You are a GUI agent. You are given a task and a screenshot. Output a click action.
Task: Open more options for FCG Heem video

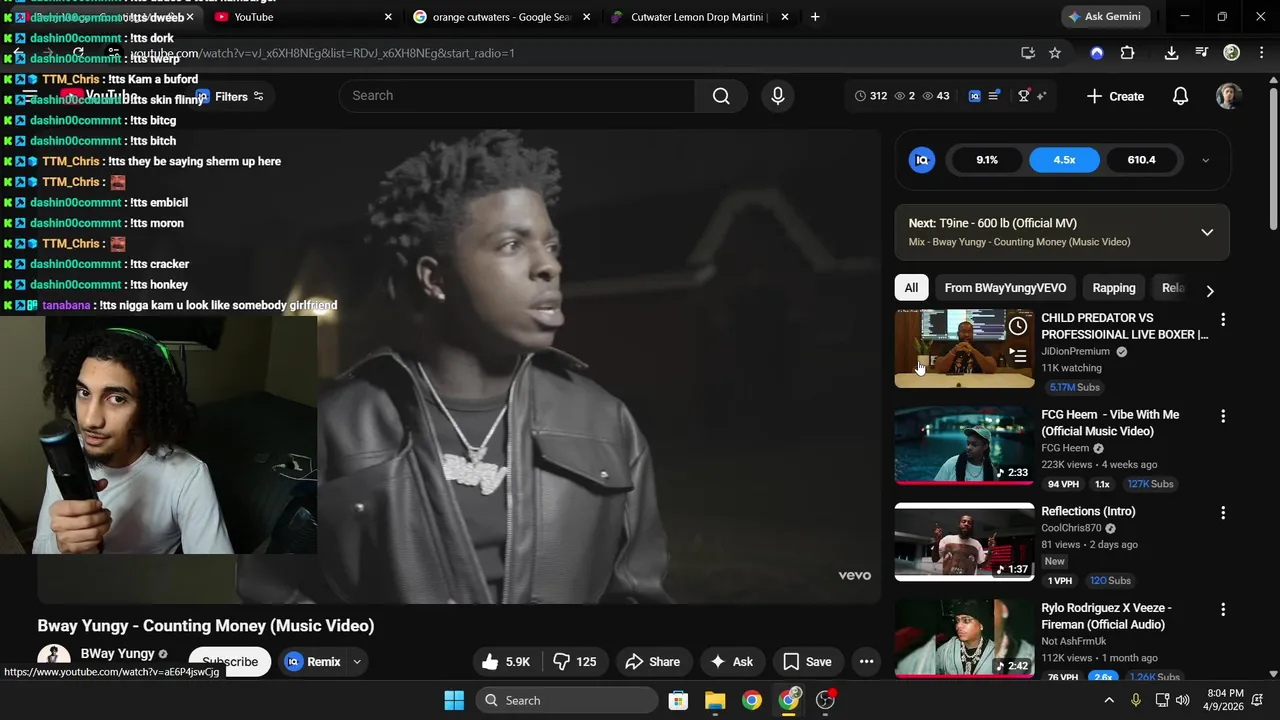(1222, 416)
